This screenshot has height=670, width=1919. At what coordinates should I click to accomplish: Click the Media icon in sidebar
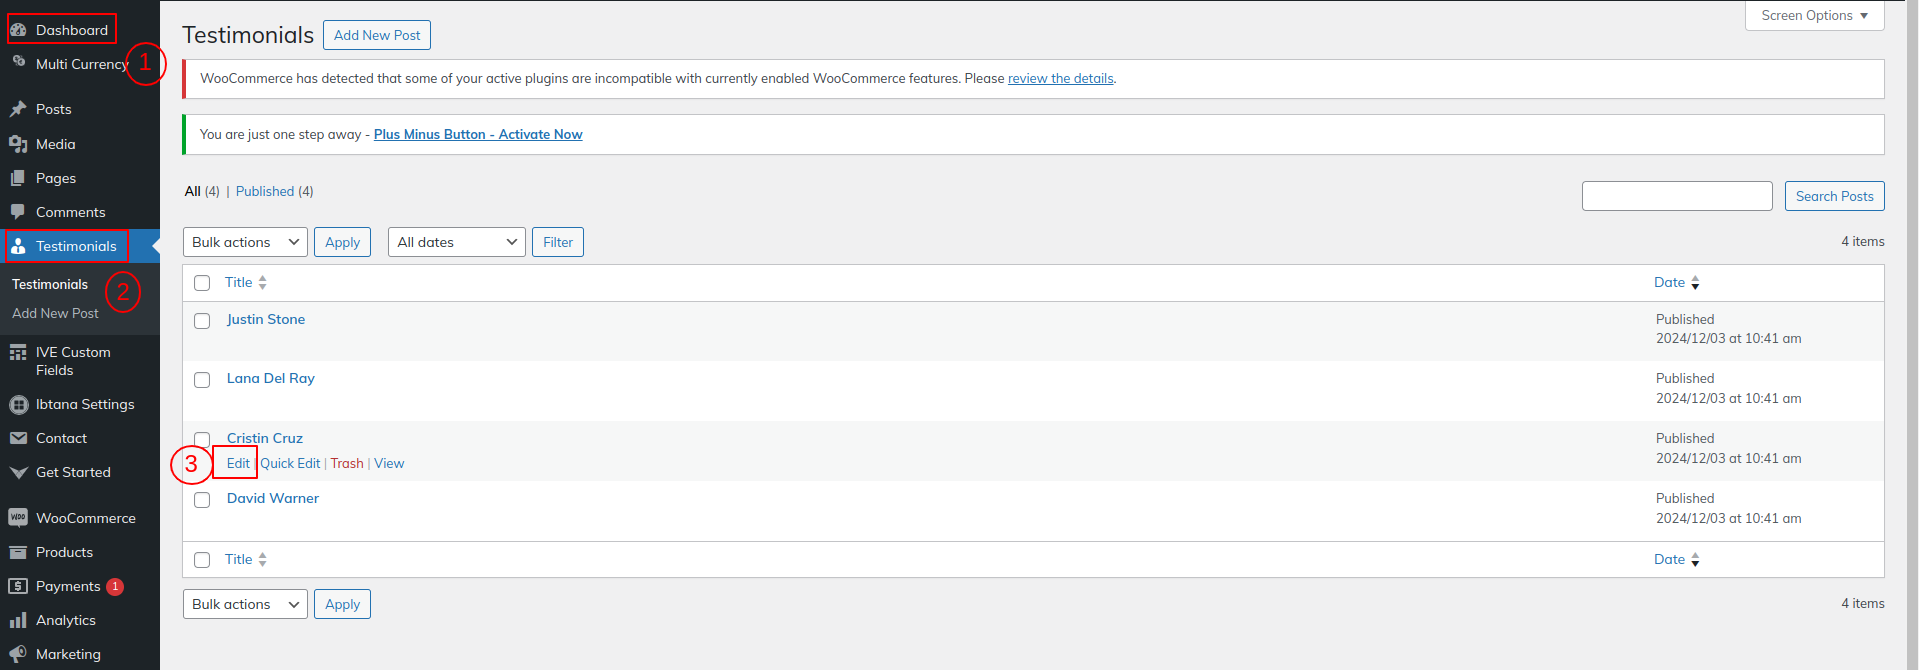tap(18, 144)
